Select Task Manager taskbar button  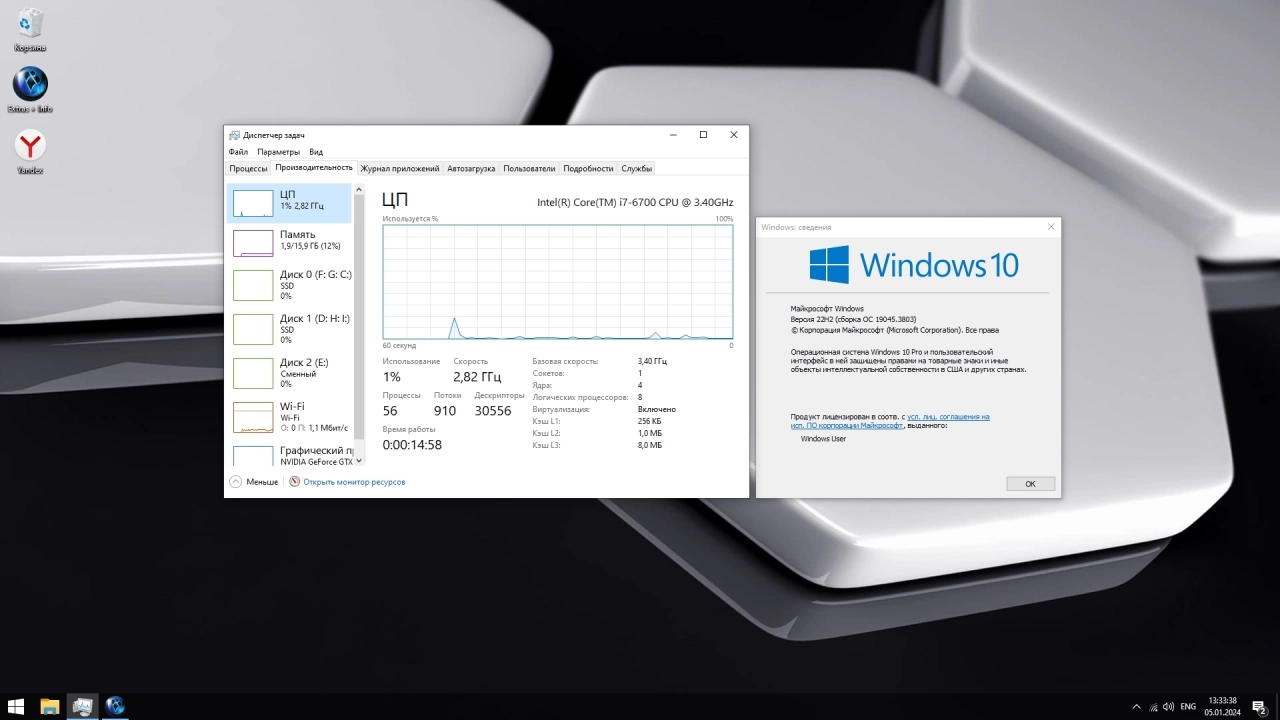[x=82, y=706]
